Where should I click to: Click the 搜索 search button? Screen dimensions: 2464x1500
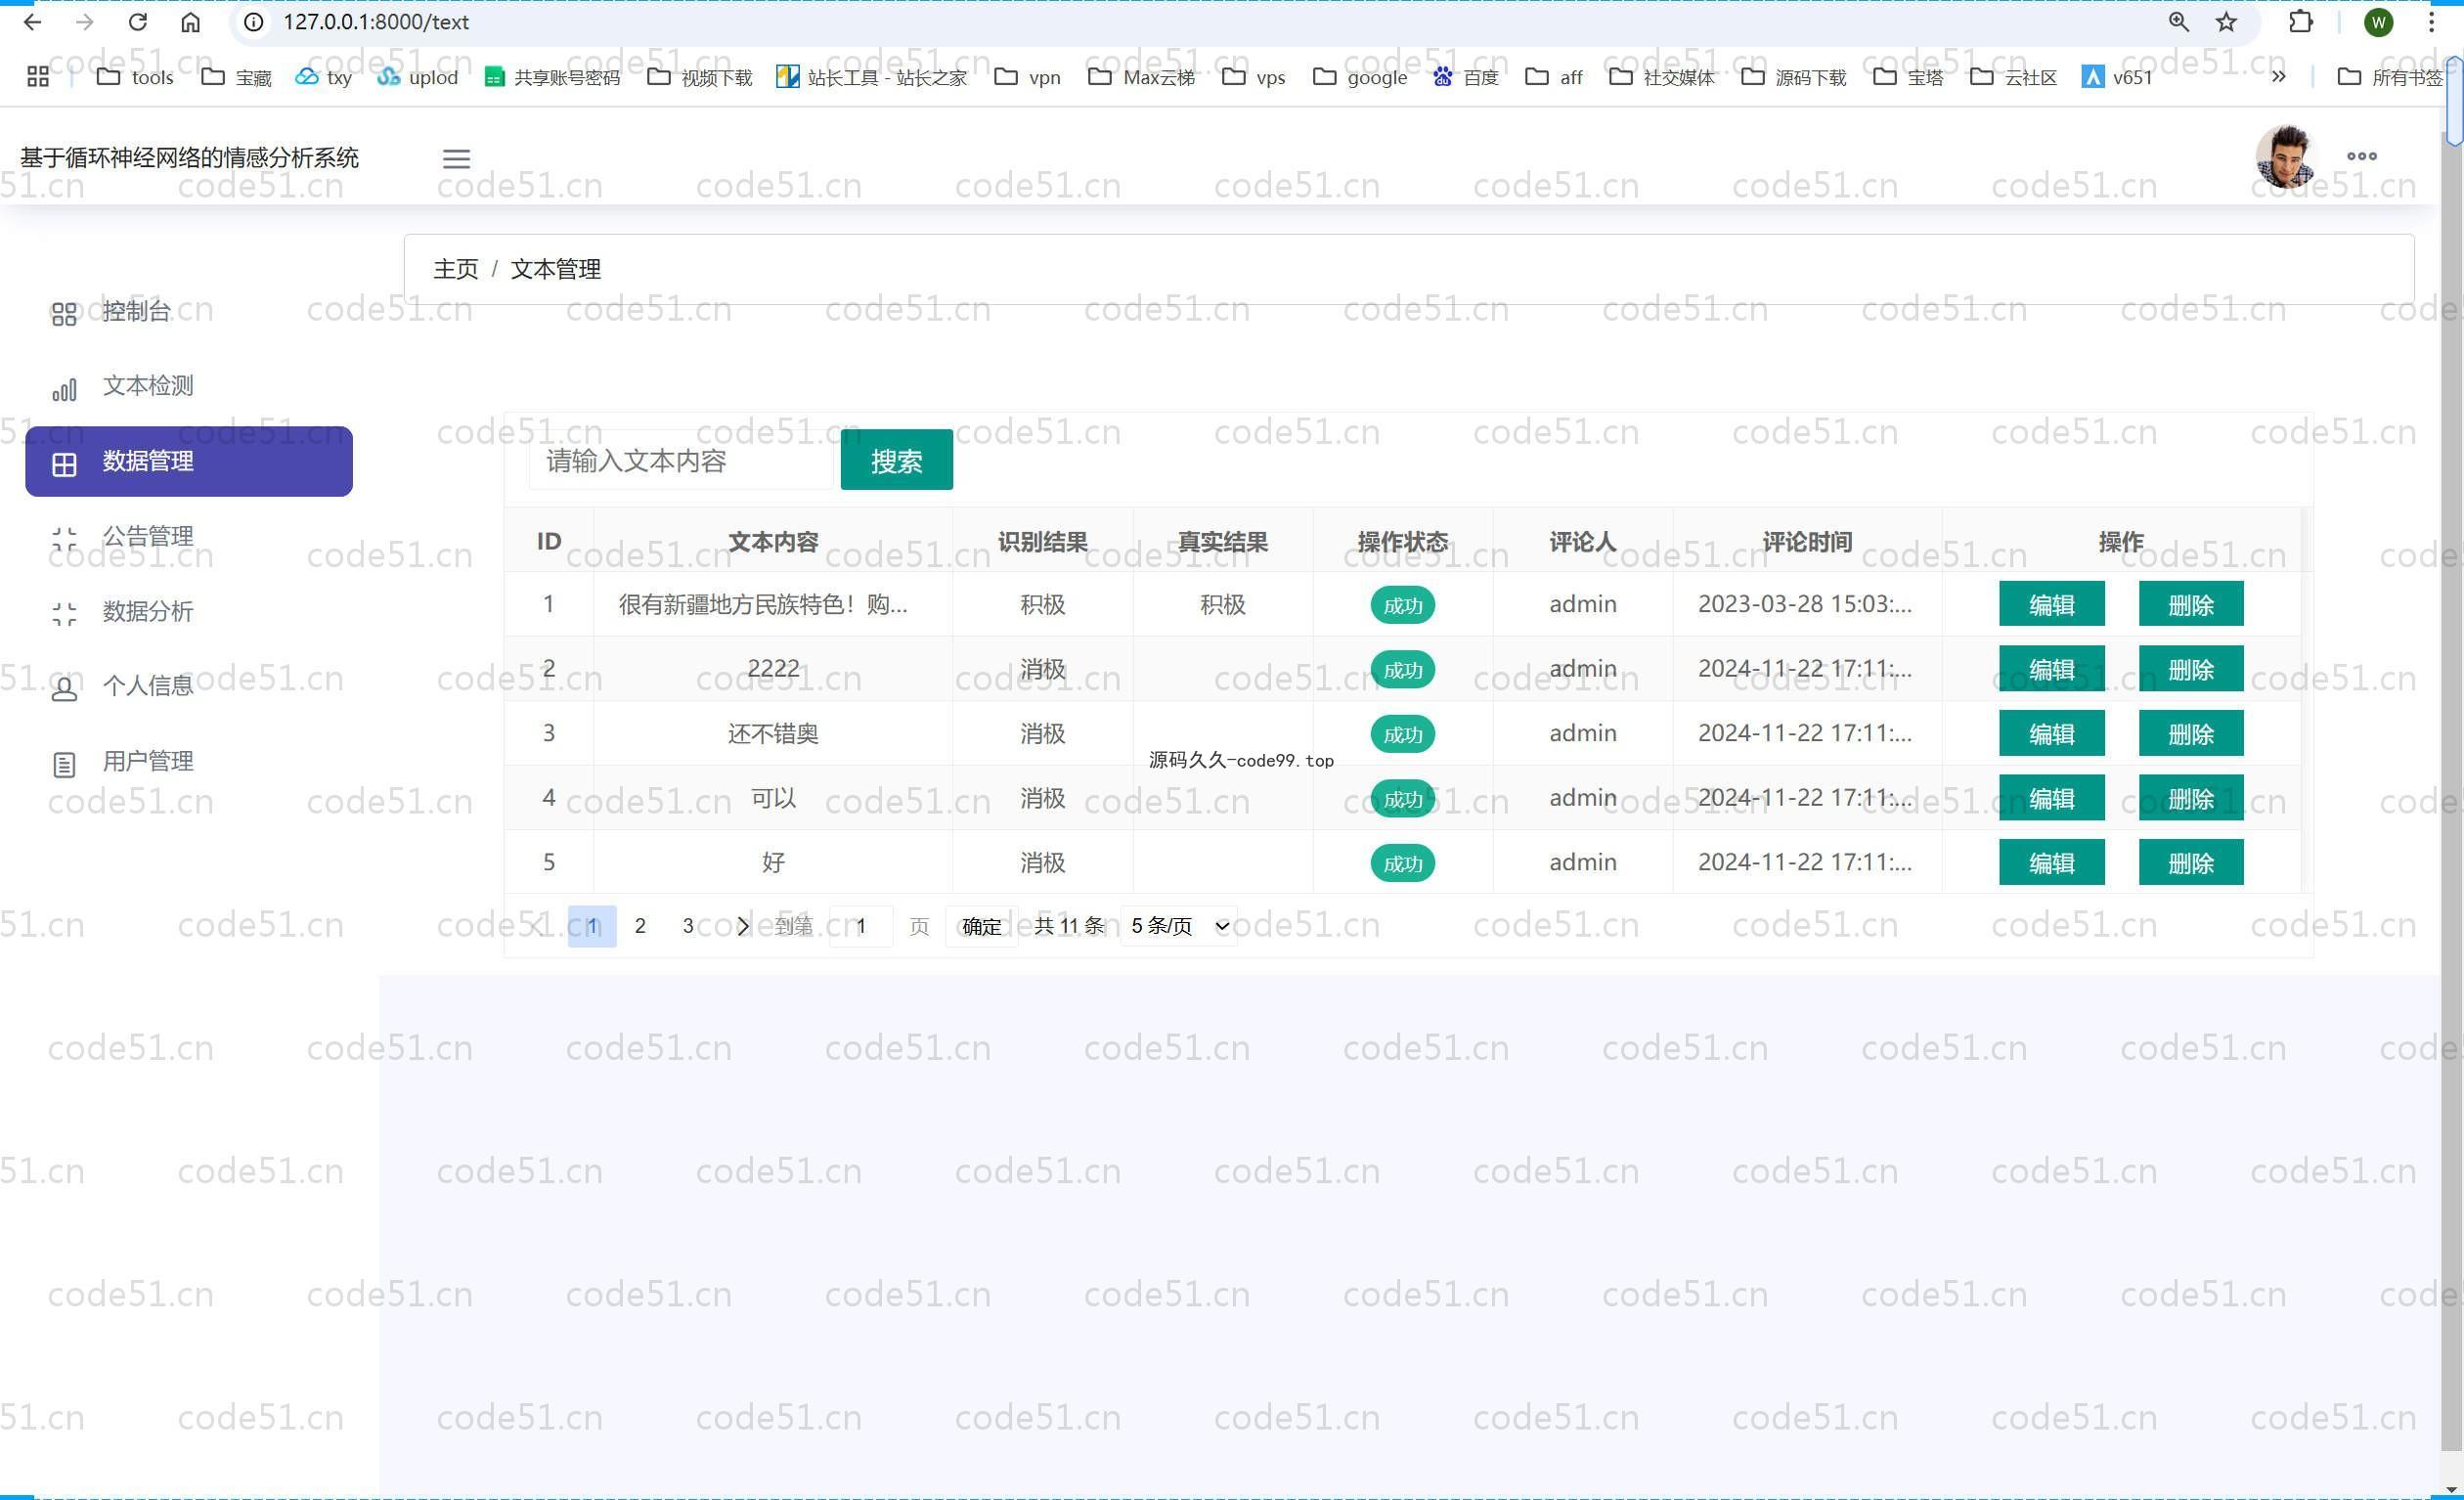pyautogui.click(x=896, y=460)
